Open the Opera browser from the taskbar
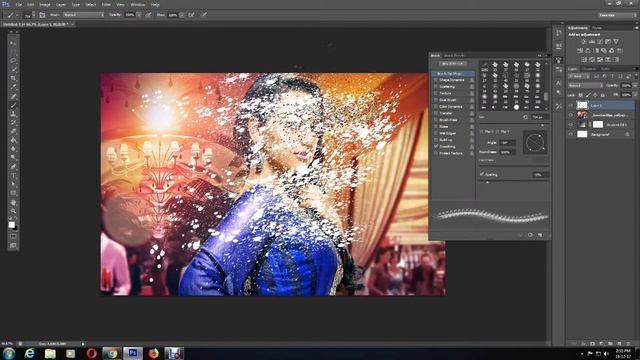640x360 pixels. [x=91, y=353]
